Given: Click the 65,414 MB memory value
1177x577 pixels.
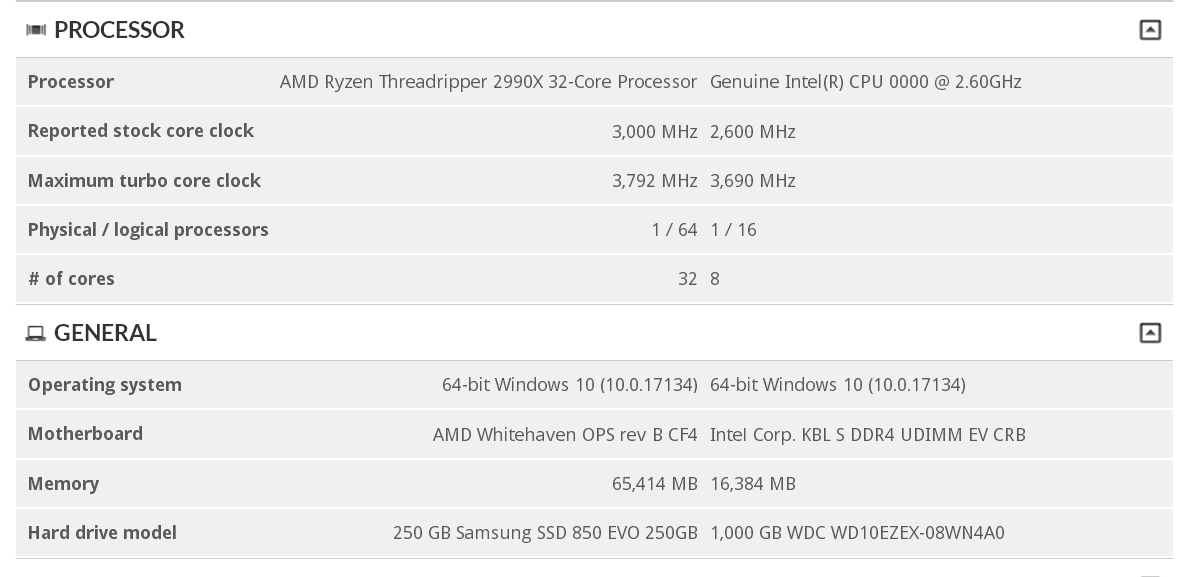Looking at the screenshot, I should (x=654, y=484).
